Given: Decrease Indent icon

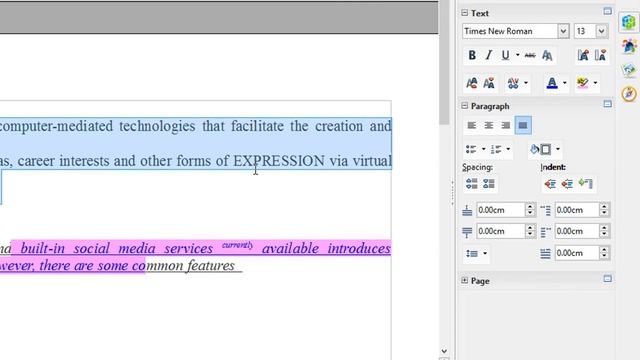Looking at the screenshot, I should (567, 184).
